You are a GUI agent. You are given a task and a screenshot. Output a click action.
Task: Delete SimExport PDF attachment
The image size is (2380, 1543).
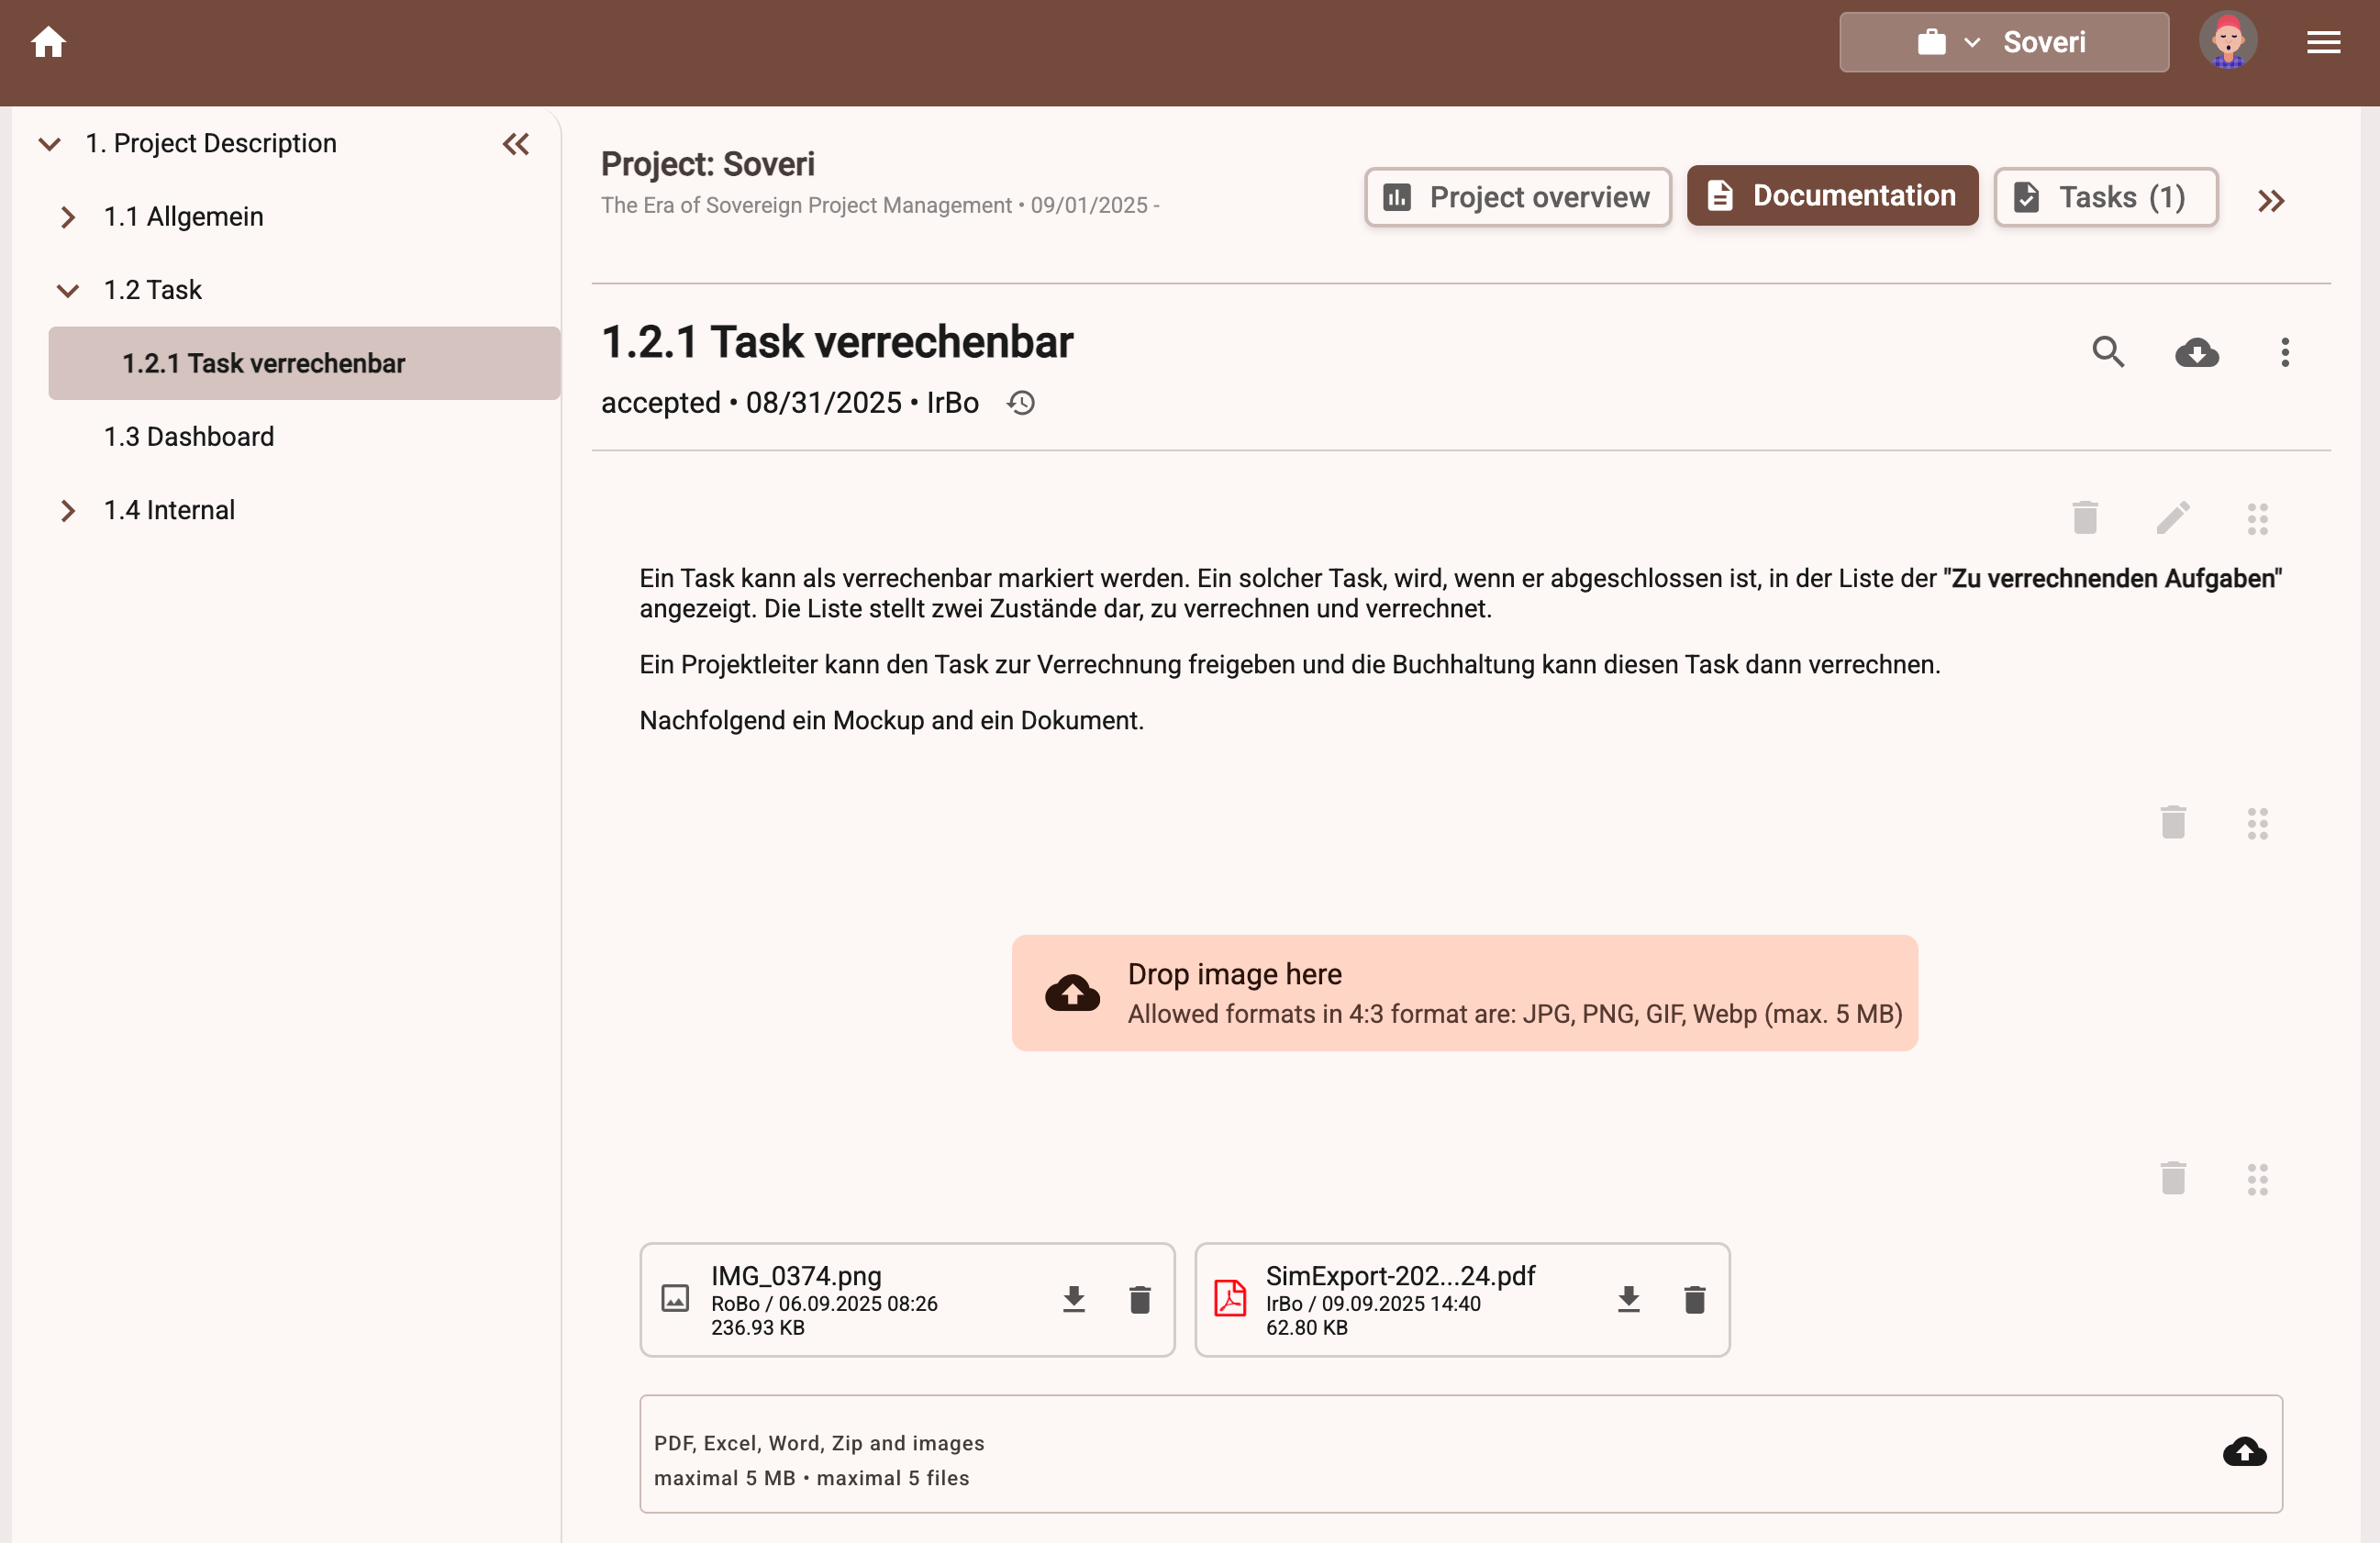pos(1694,1299)
